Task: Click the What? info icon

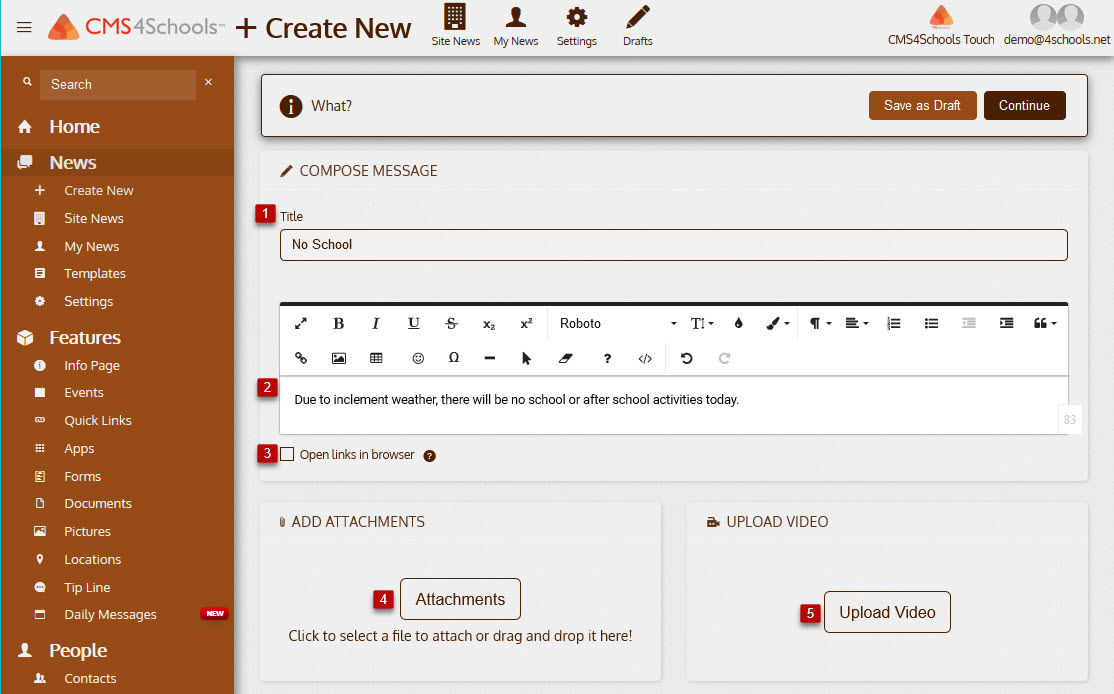Action: click(x=291, y=107)
